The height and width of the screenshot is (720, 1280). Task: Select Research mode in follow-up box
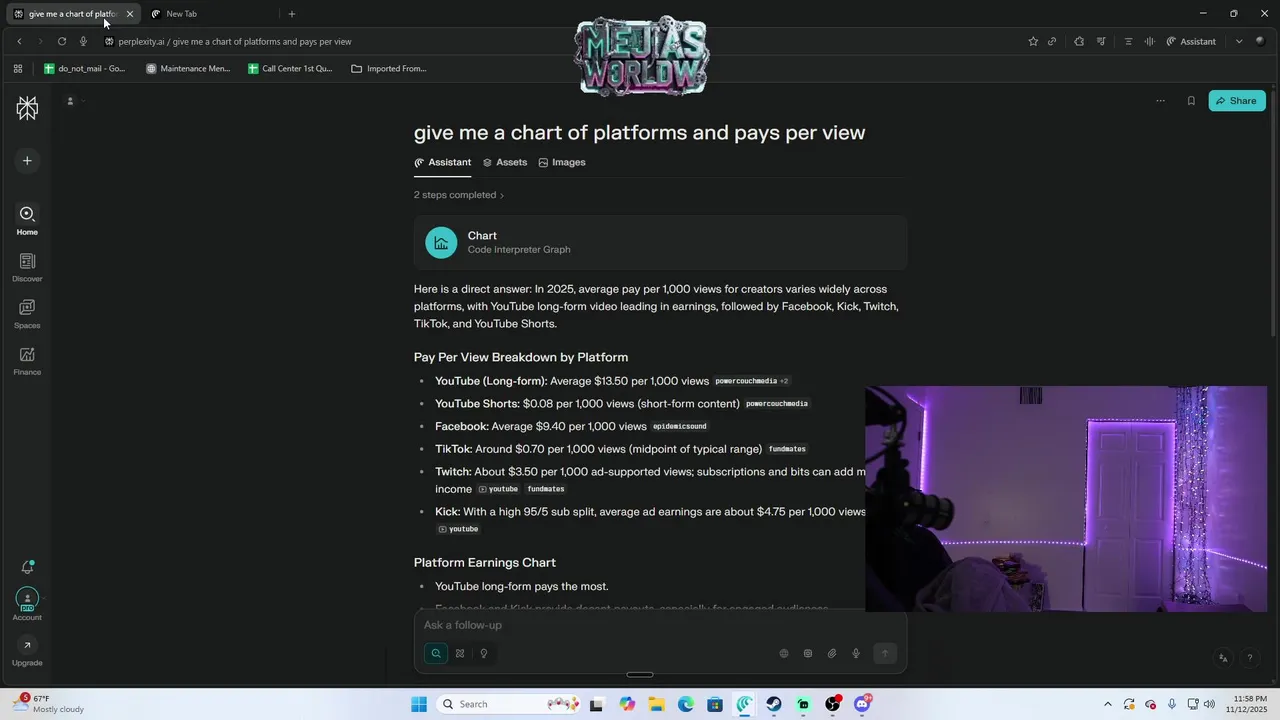[460, 653]
